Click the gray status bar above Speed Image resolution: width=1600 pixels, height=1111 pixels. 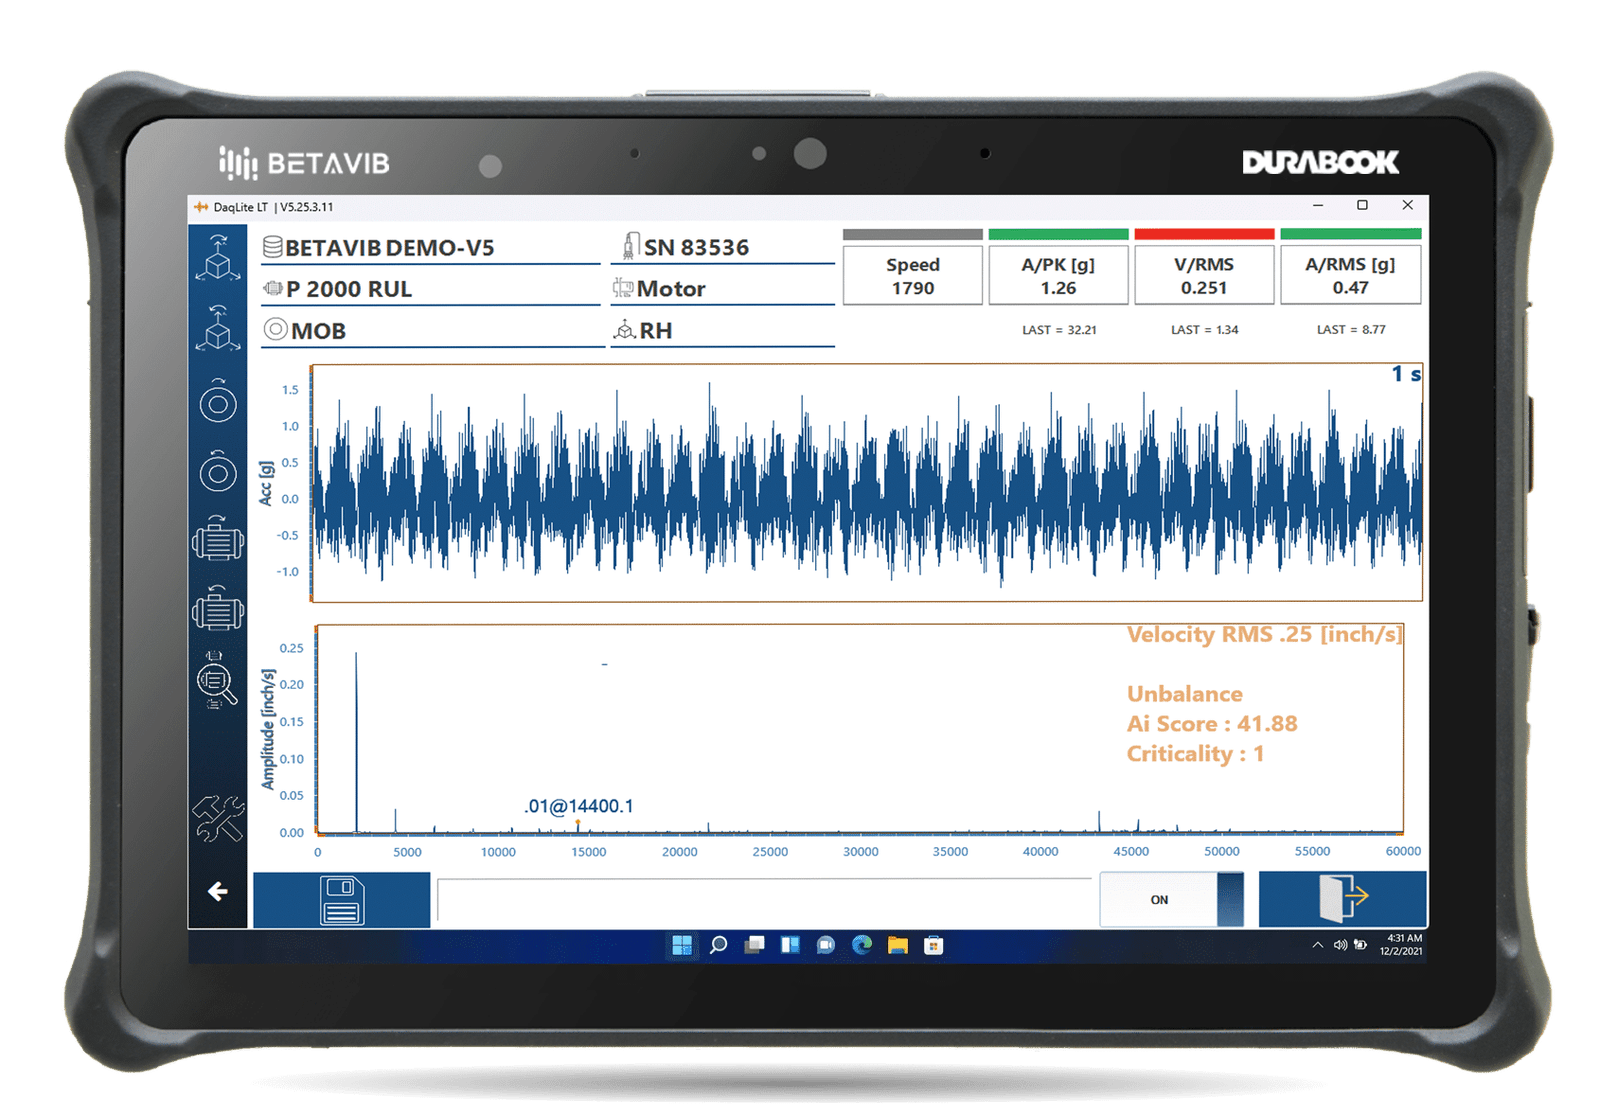click(913, 234)
